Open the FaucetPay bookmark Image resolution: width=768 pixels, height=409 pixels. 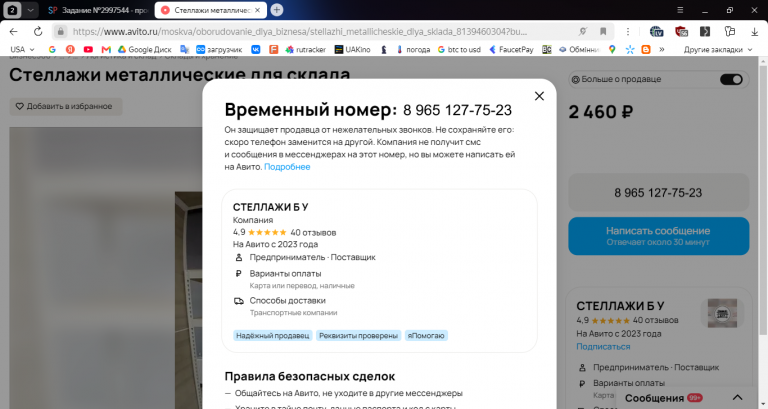(511, 49)
